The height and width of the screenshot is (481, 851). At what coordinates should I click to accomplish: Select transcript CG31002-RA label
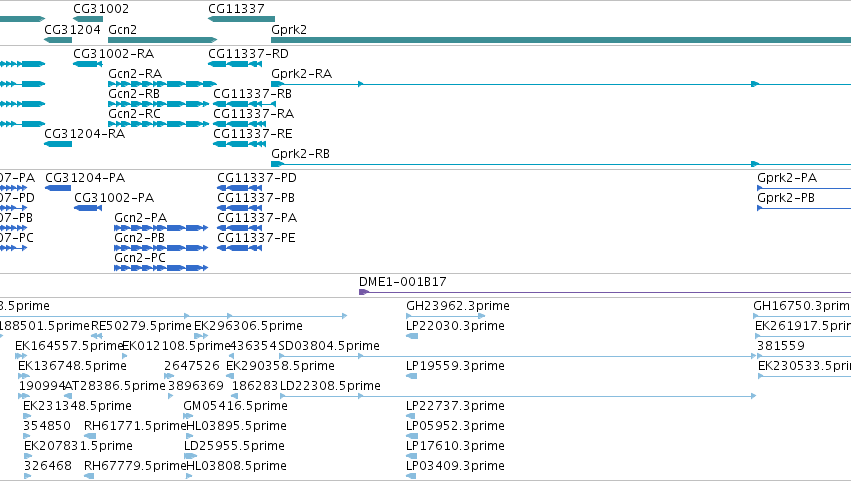coord(113,54)
